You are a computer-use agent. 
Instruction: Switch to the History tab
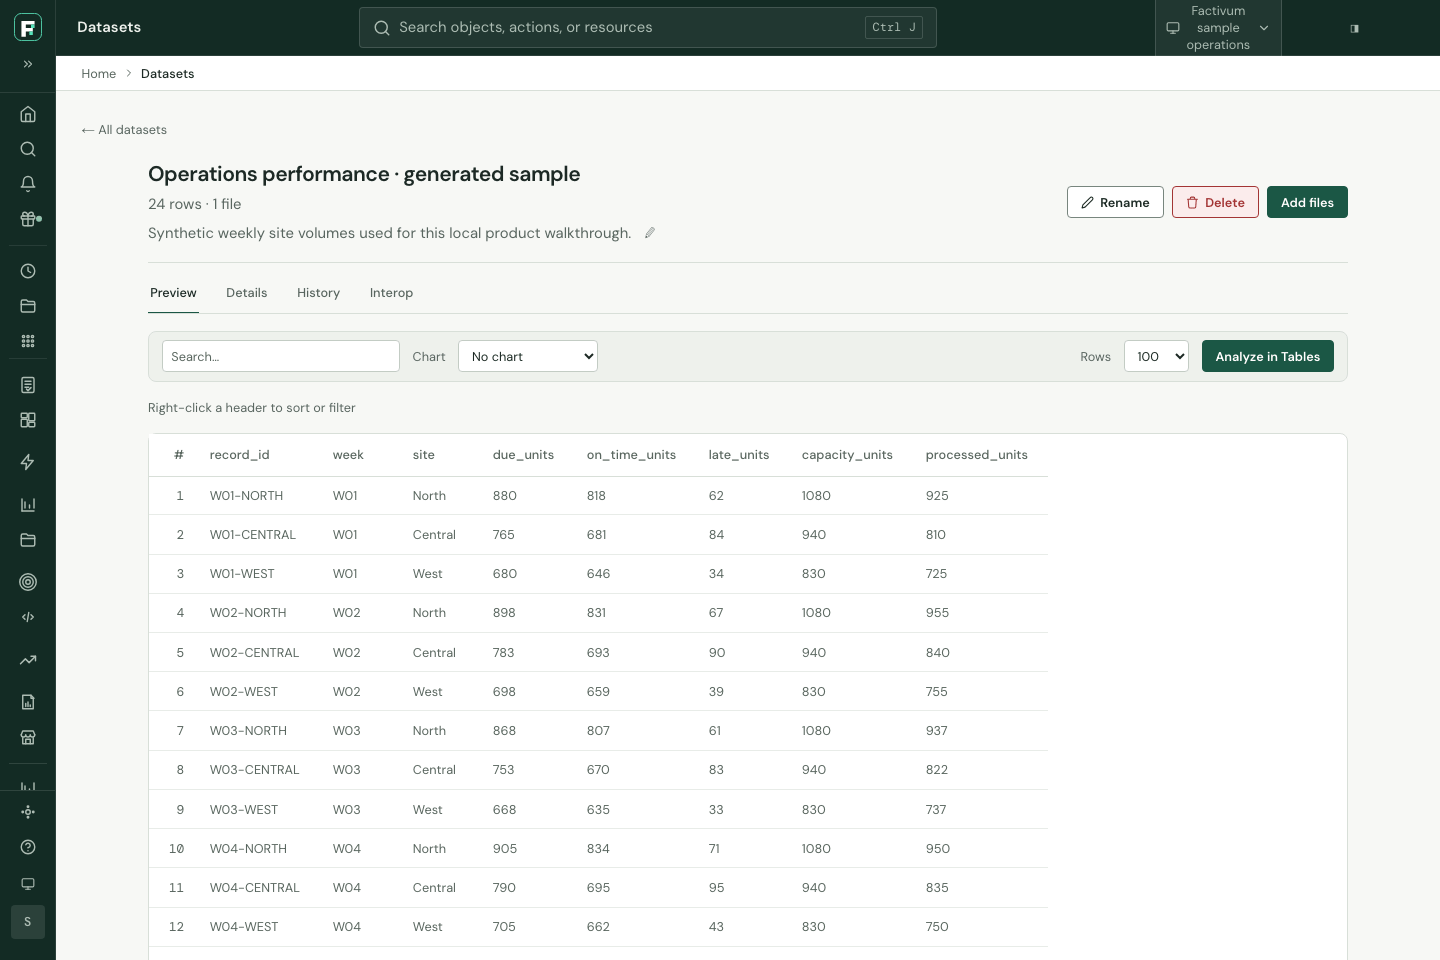click(318, 293)
